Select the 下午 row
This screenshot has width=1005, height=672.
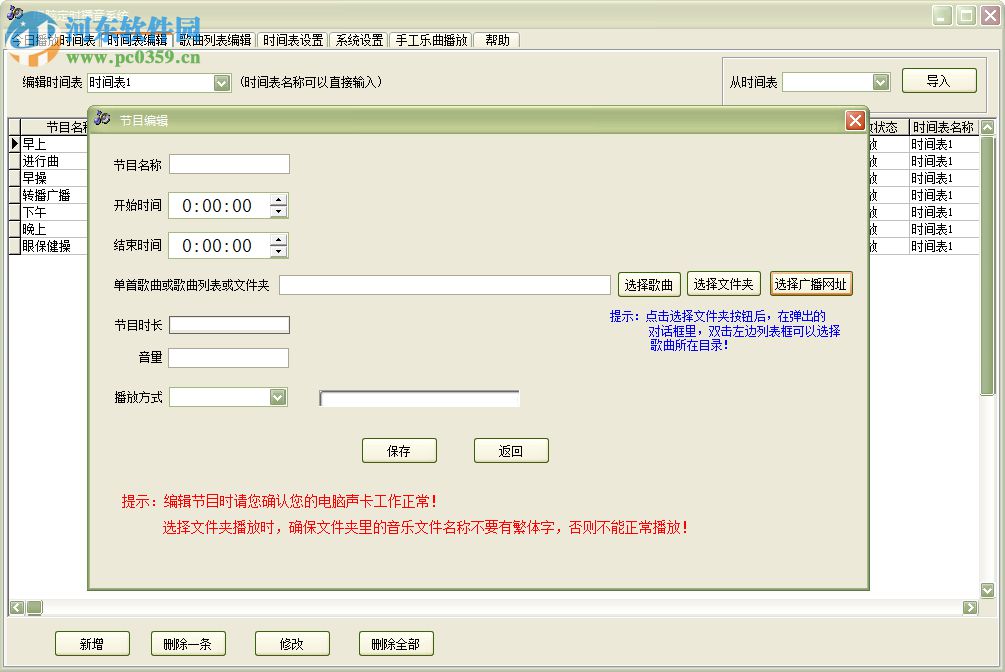click(x=54, y=212)
